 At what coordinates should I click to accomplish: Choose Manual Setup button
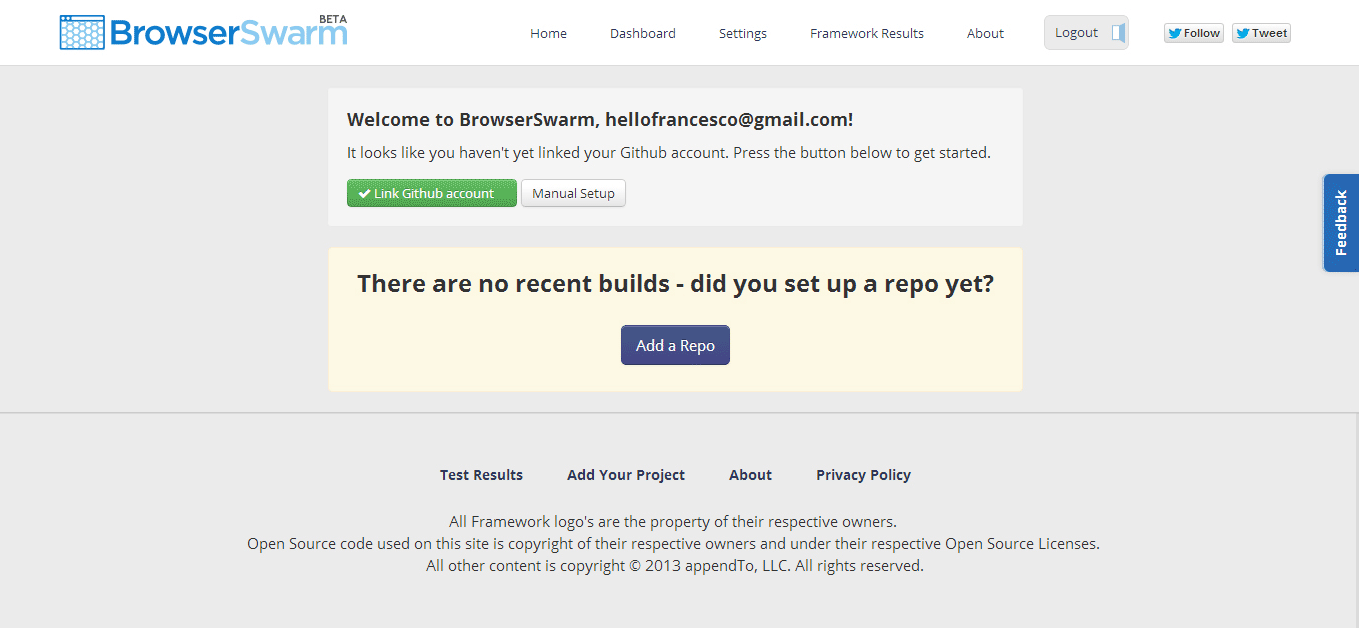[x=573, y=193]
